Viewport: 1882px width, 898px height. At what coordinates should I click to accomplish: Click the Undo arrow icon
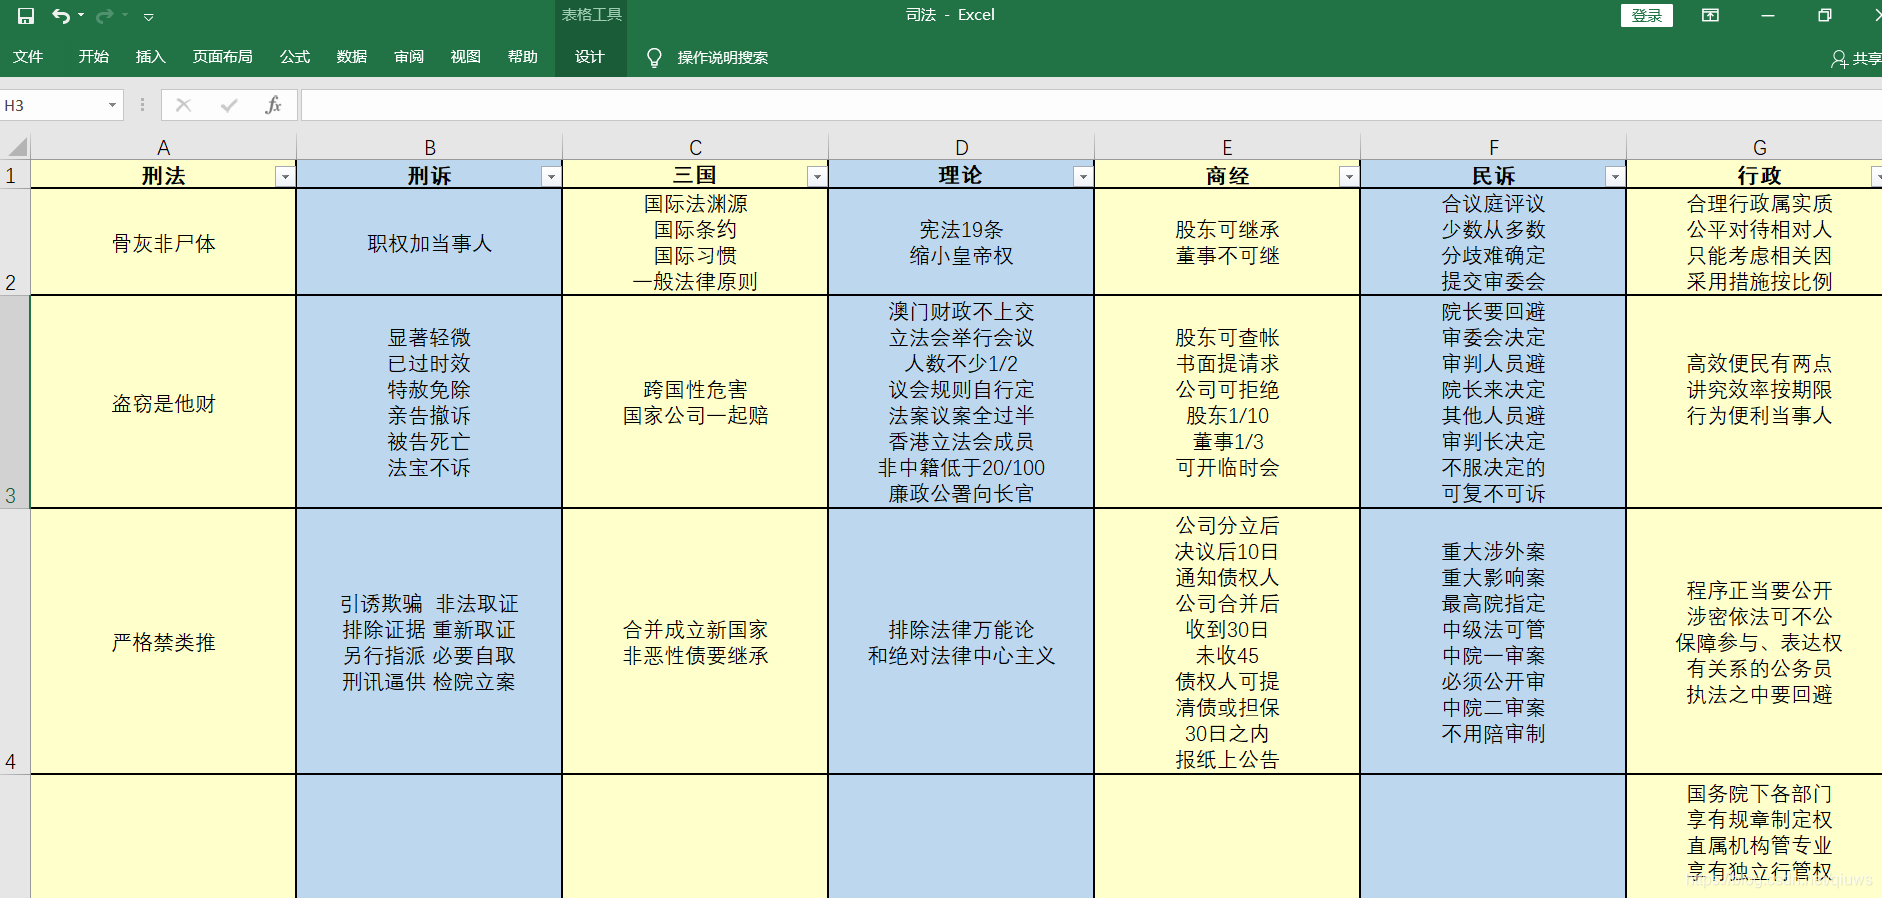(61, 16)
